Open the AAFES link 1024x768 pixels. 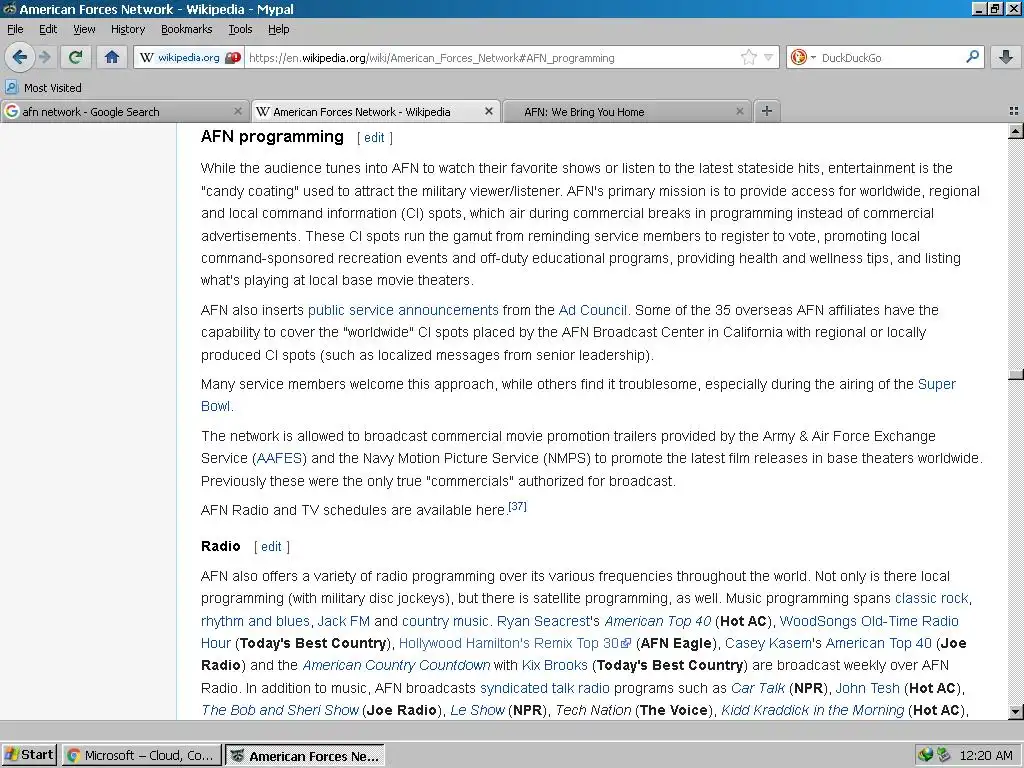pyautogui.click(x=280, y=458)
